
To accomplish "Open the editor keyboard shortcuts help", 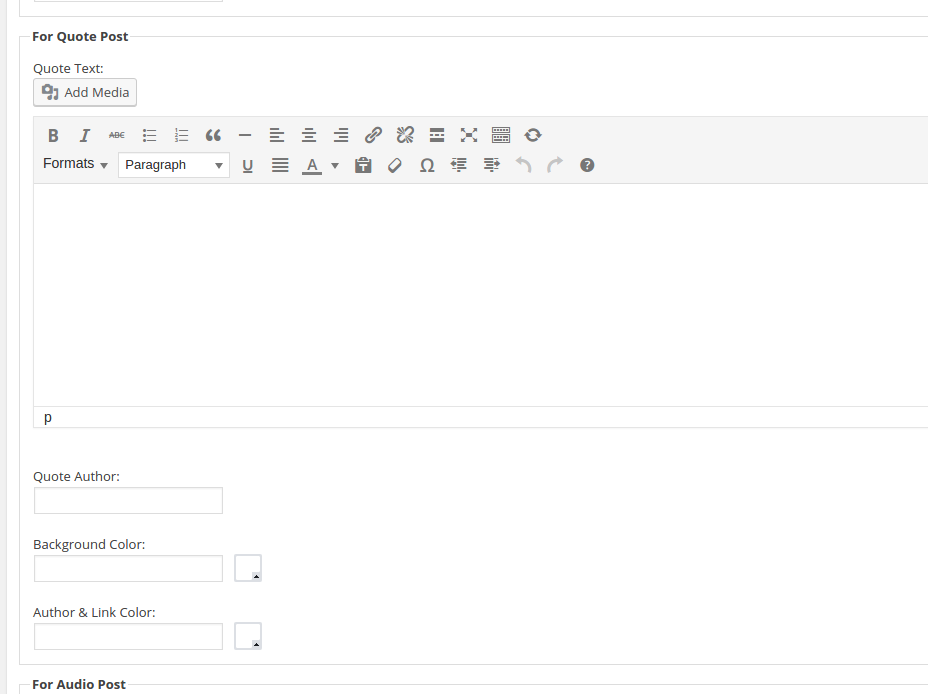I will (x=587, y=166).
